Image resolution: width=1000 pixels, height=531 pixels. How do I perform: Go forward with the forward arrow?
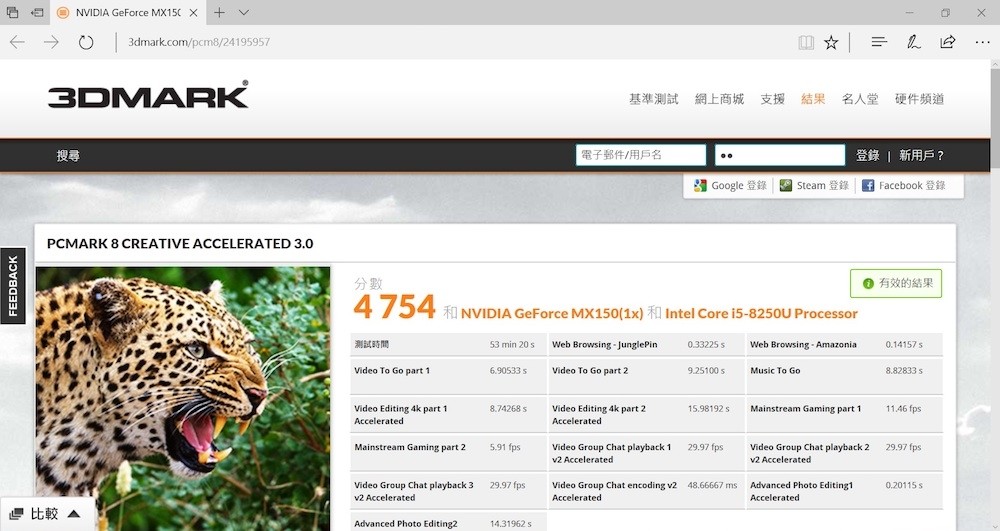[51, 42]
